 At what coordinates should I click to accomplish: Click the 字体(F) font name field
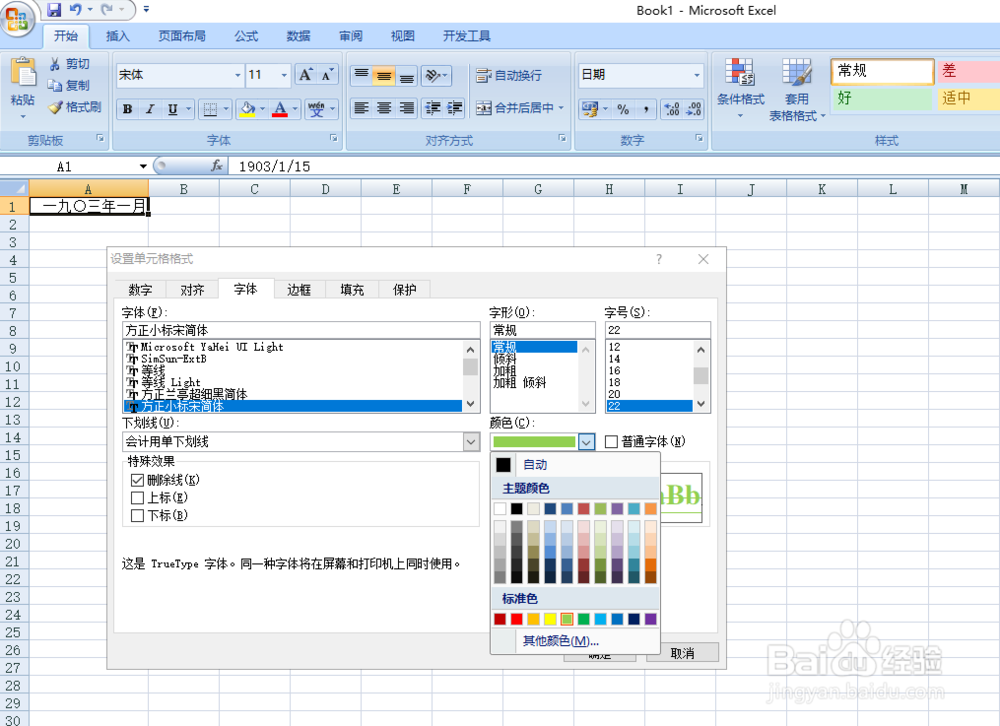[300, 330]
